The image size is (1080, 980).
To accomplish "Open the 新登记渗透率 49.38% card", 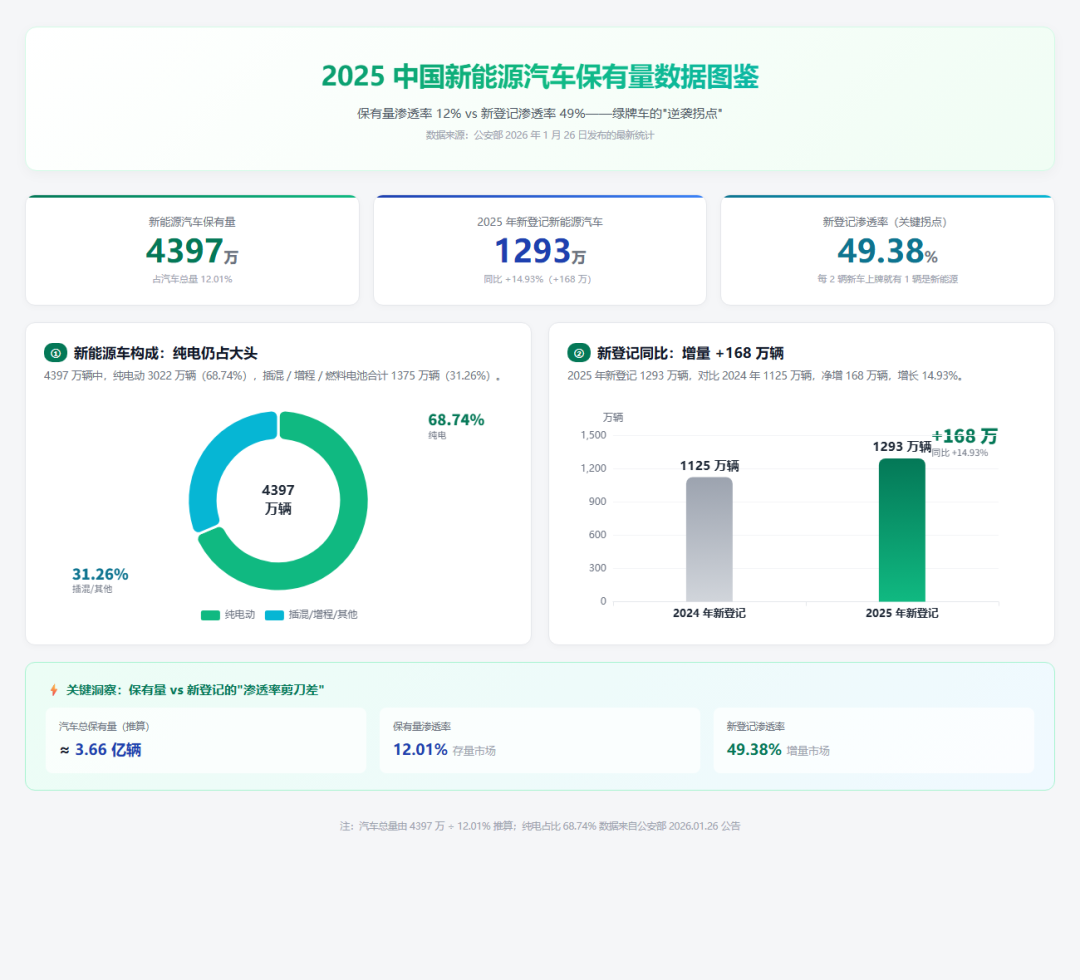I will 887,250.
